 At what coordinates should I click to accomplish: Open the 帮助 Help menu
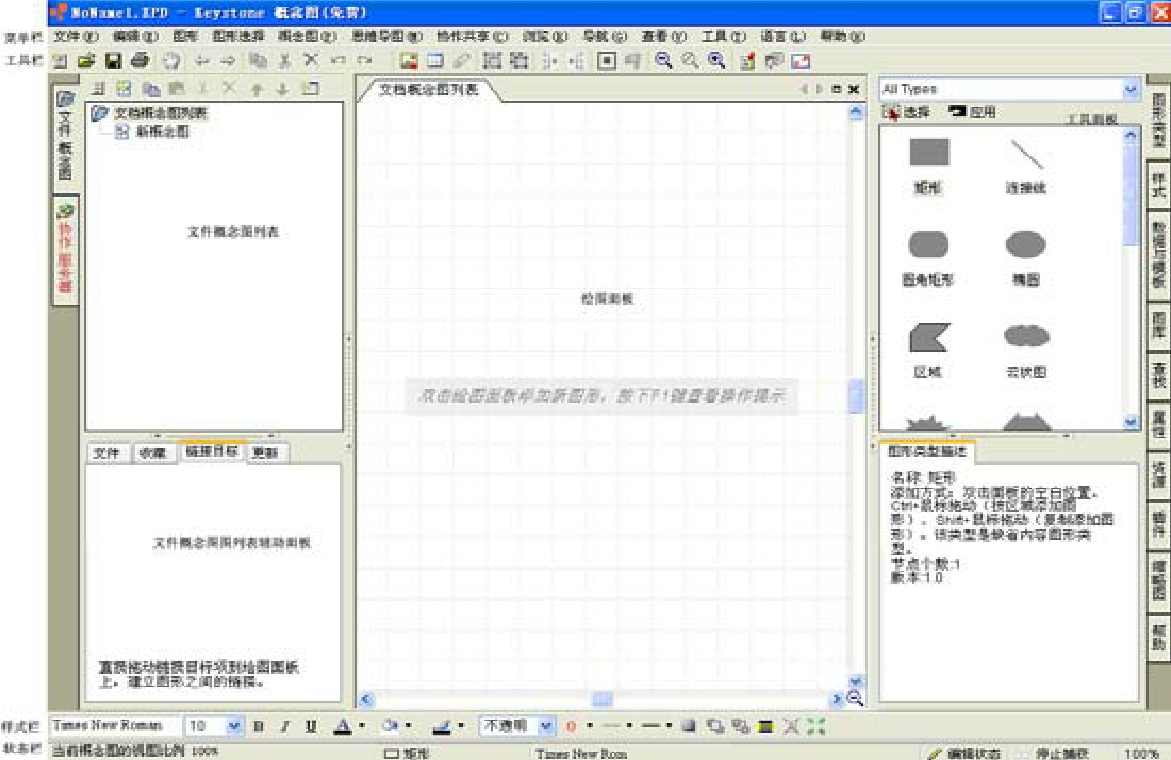pos(842,36)
